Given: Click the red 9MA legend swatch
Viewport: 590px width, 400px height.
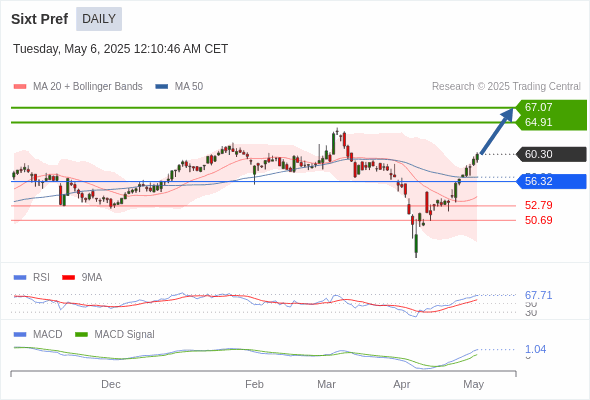Looking at the screenshot, I should tap(68, 278).
